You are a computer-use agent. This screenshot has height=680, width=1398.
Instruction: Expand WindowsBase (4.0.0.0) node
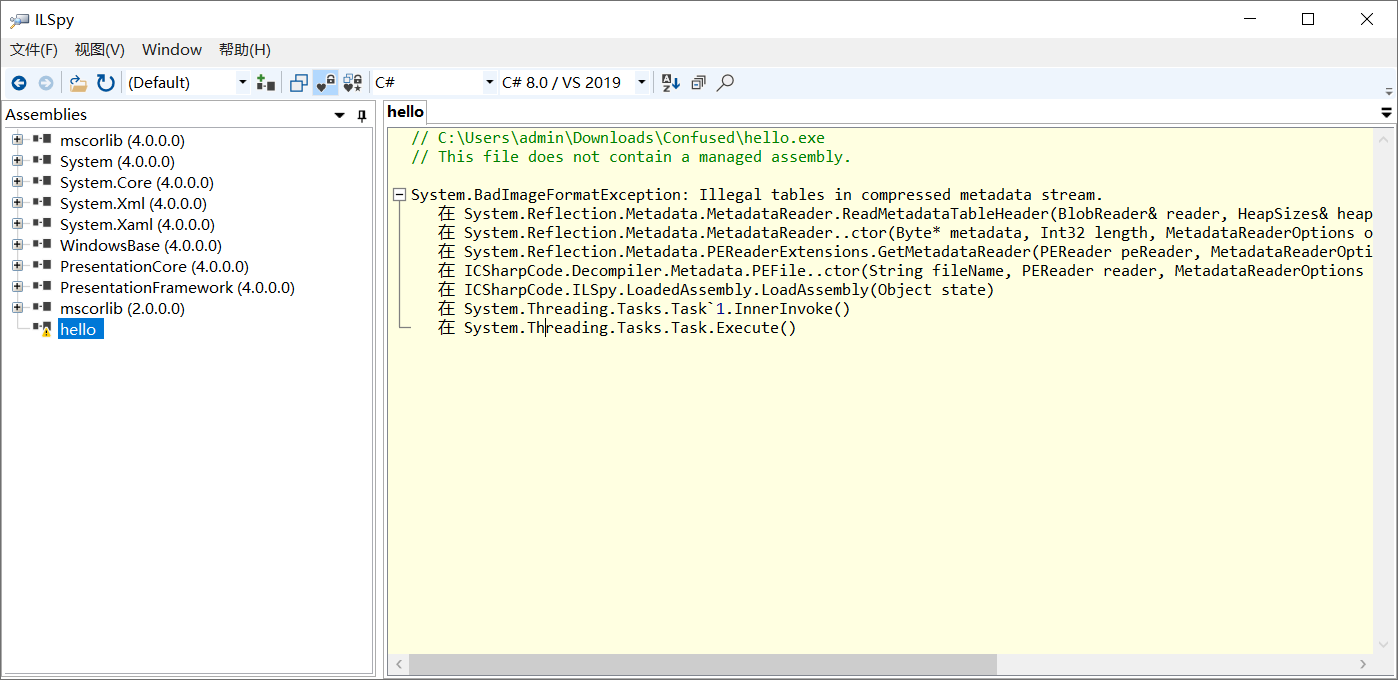click(17, 245)
